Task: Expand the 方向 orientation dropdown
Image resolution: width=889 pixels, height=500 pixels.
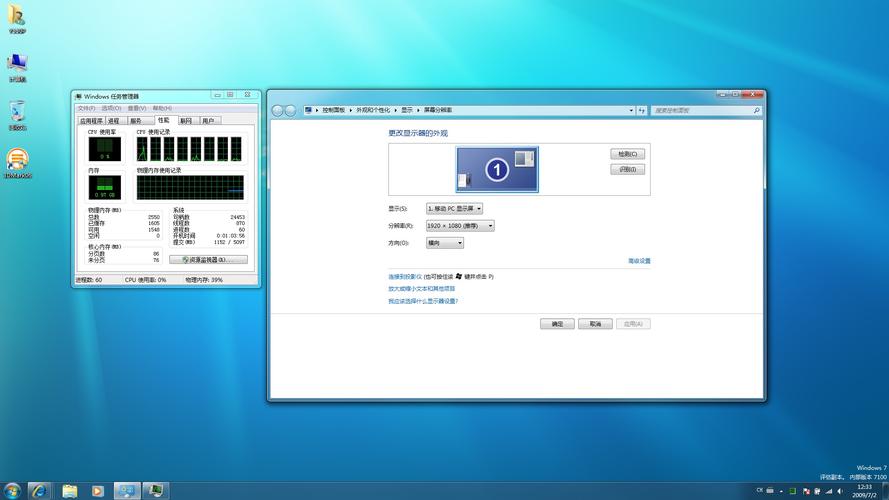Action: coord(445,243)
